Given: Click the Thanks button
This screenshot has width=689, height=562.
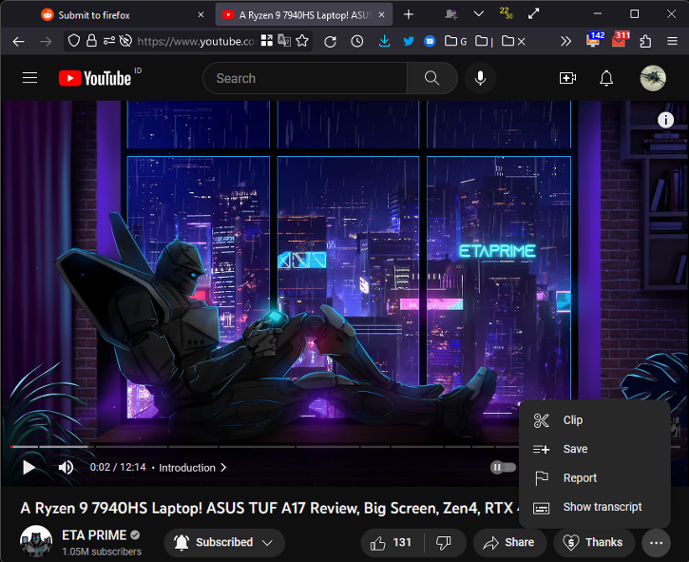Looking at the screenshot, I should 595,543.
